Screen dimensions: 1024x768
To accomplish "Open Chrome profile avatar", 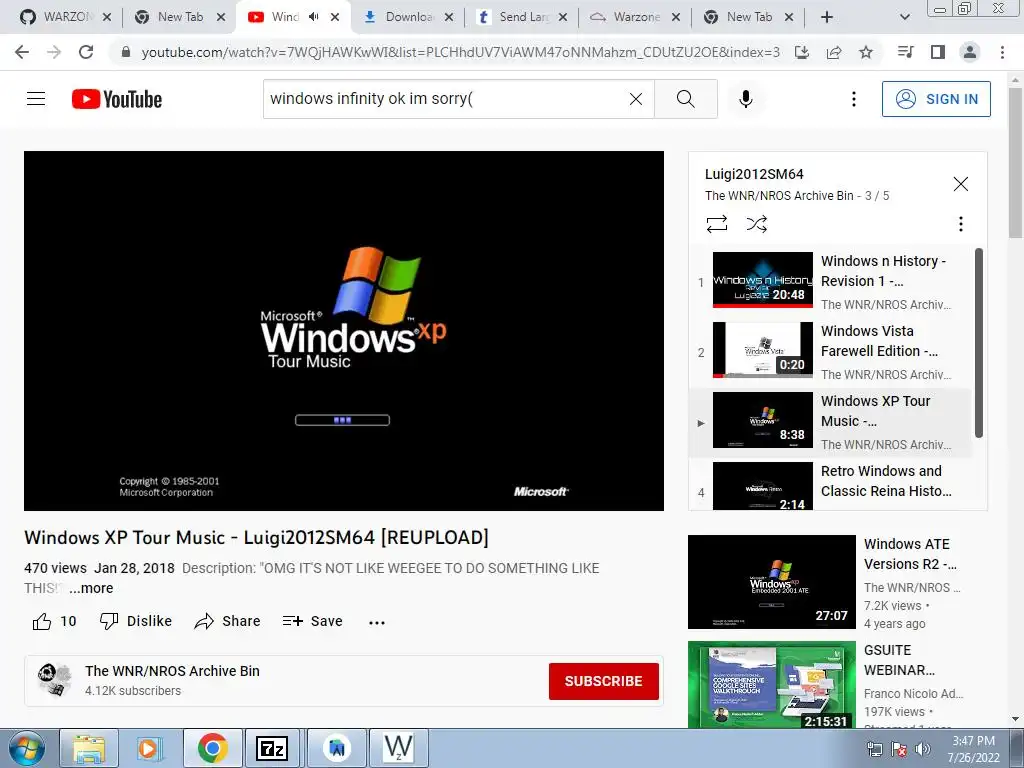I will click(970, 52).
